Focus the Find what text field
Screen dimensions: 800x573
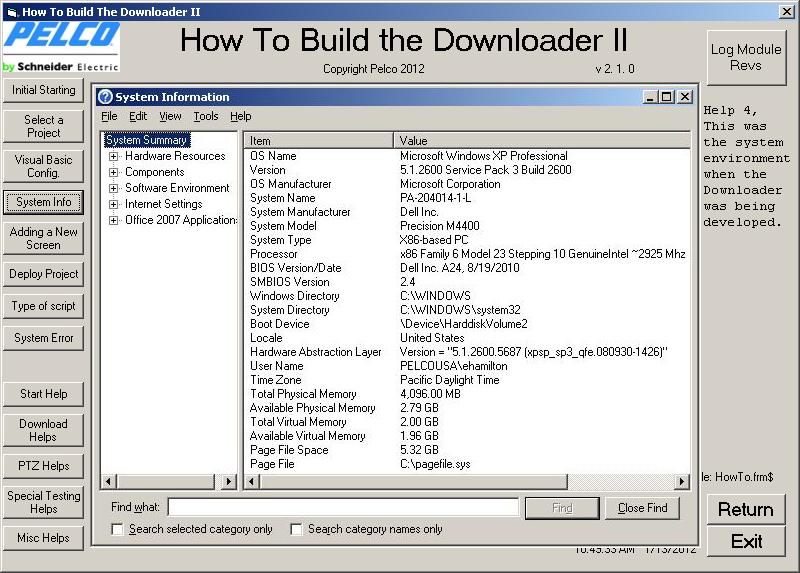(343, 507)
